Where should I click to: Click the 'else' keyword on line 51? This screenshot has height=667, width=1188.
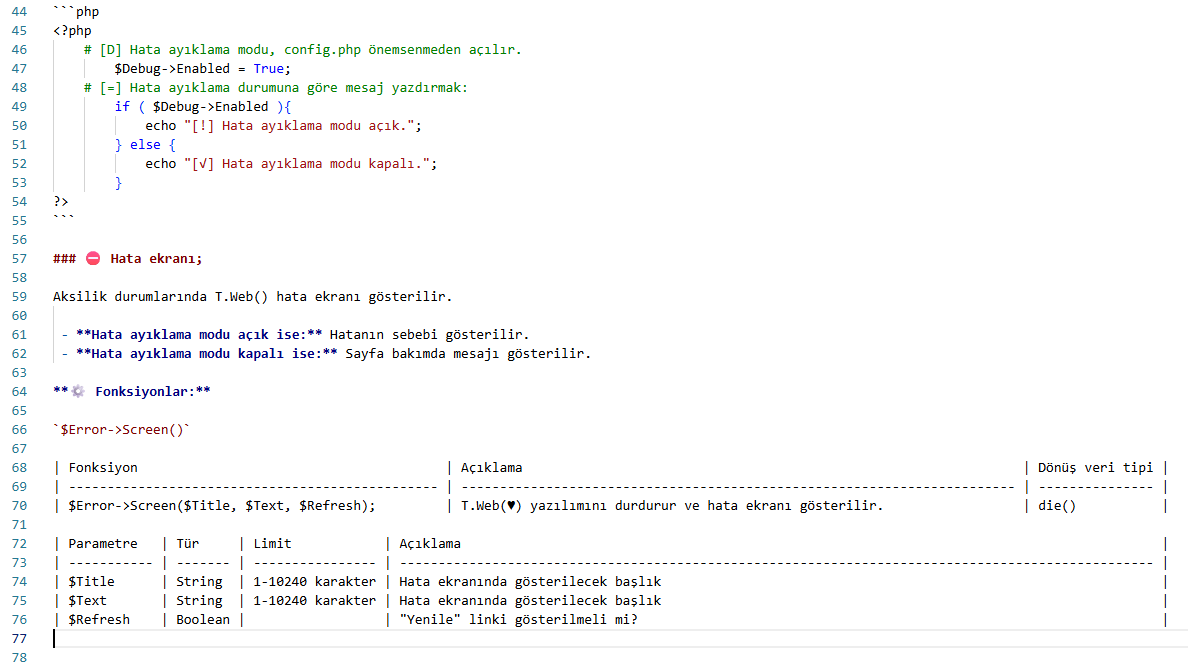click(145, 145)
